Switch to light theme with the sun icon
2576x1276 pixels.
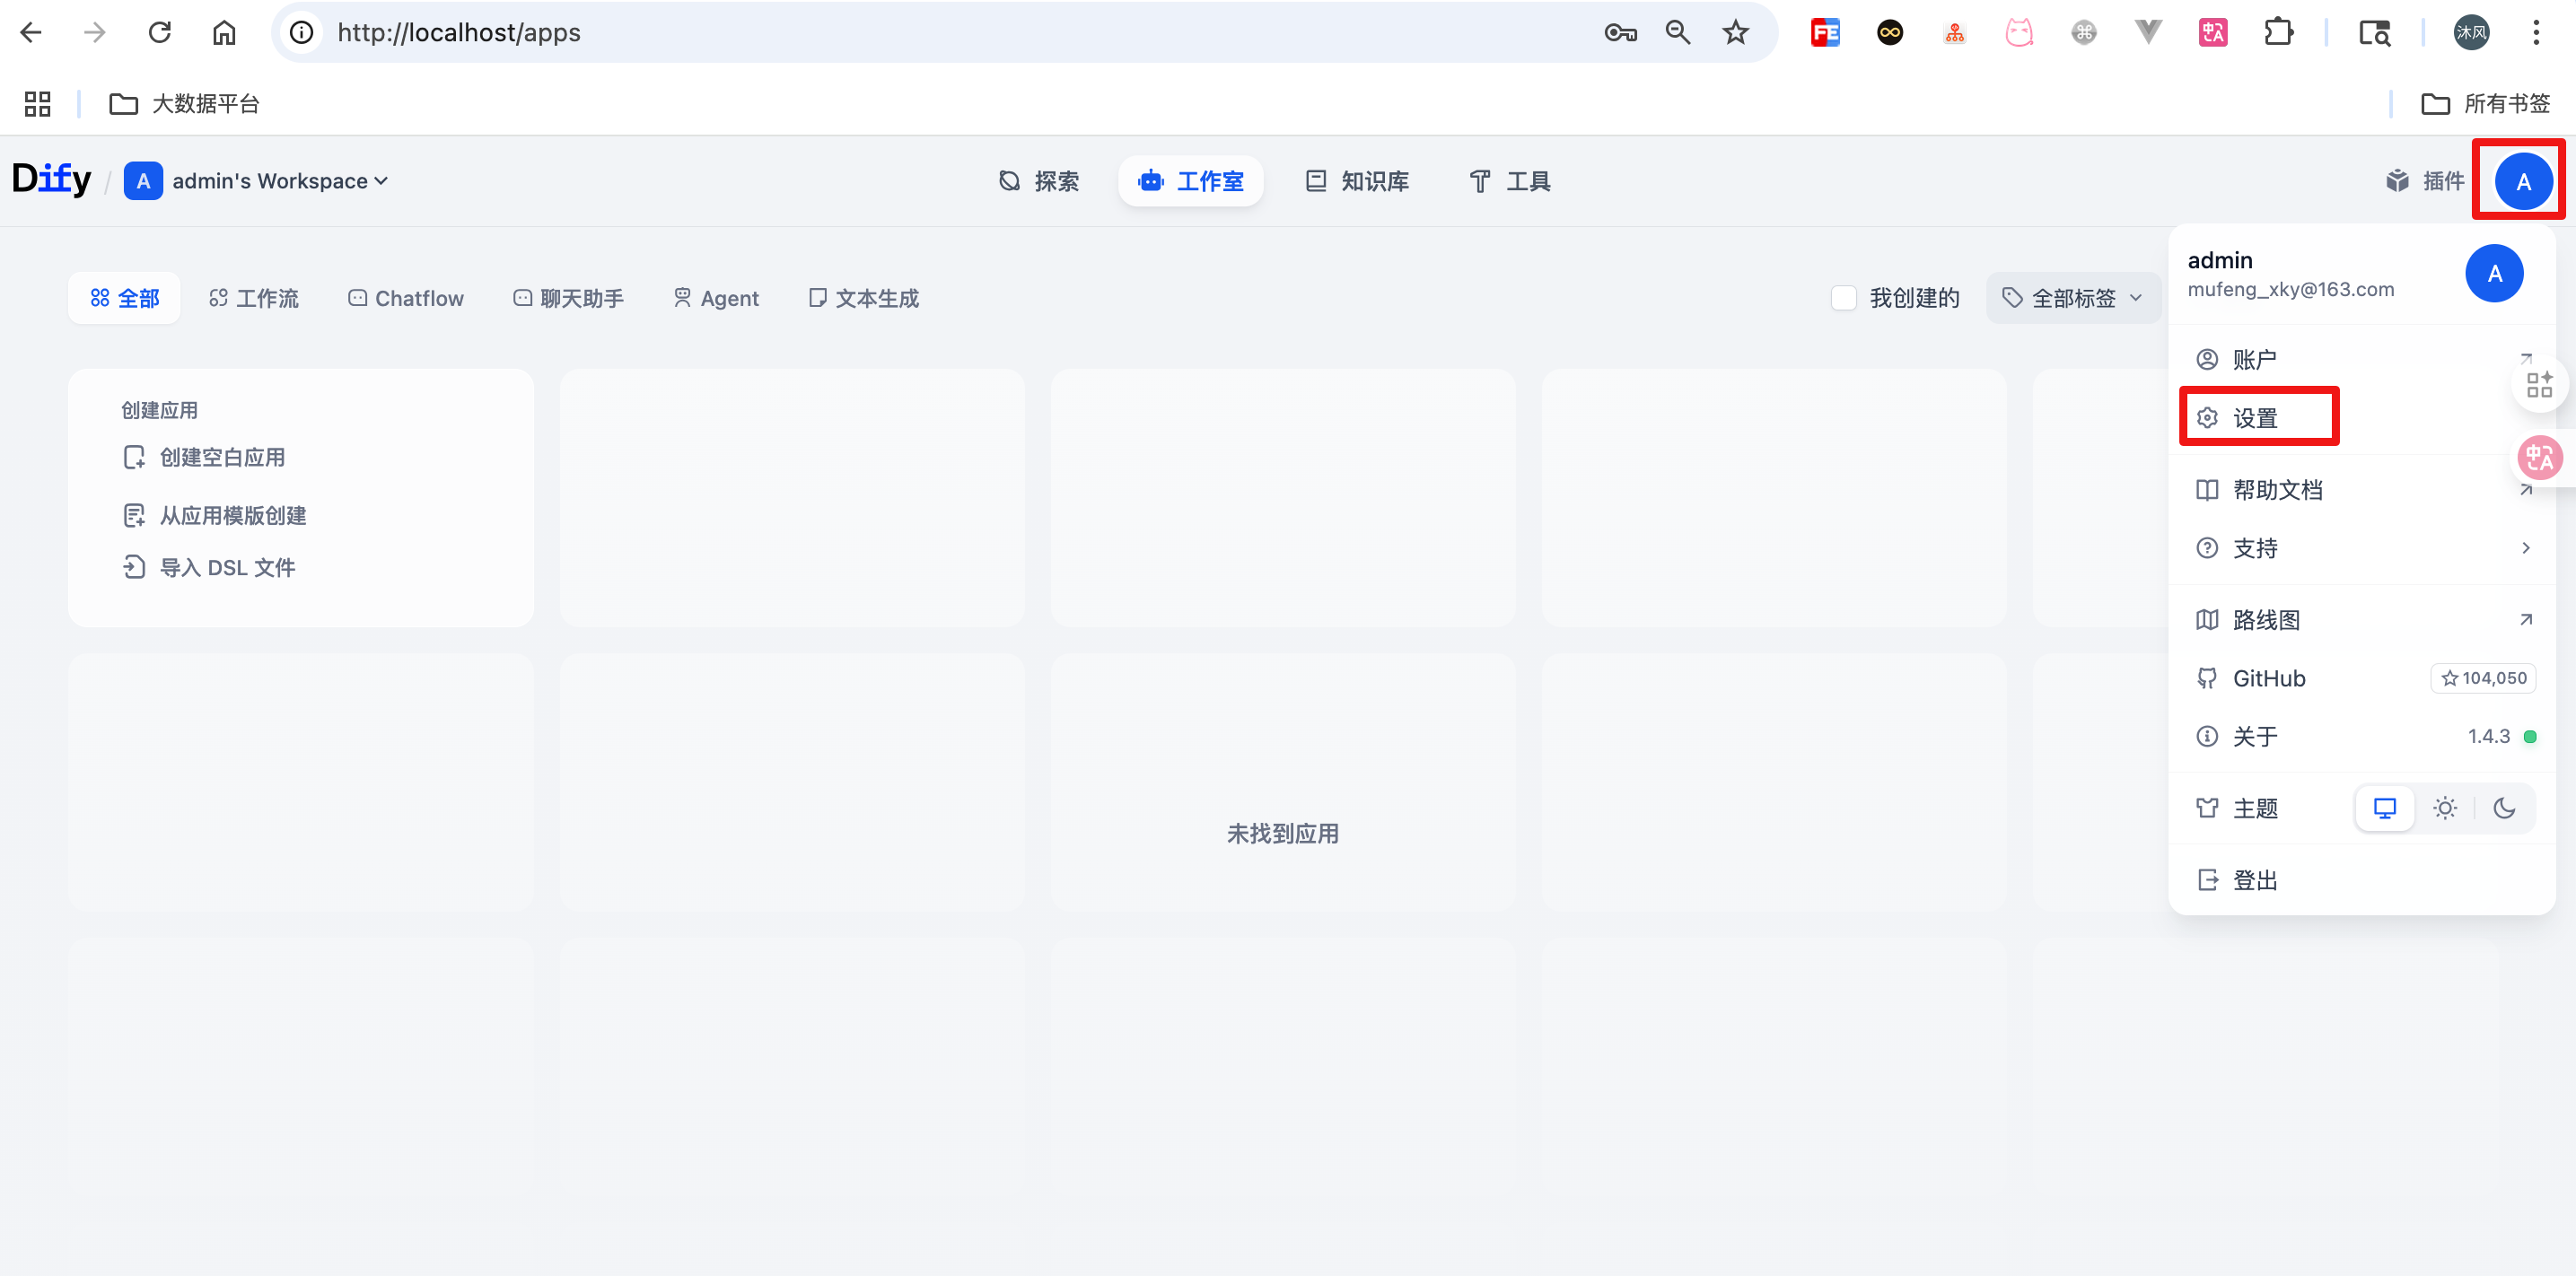pos(2445,808)
